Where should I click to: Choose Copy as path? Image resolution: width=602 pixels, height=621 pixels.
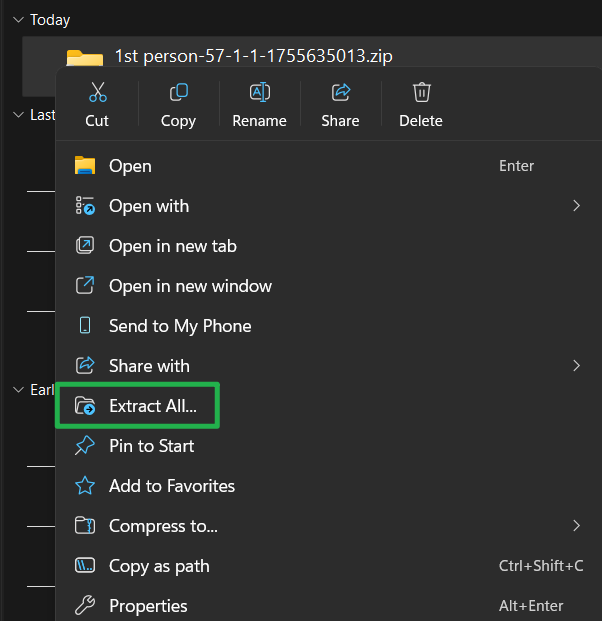159,566
